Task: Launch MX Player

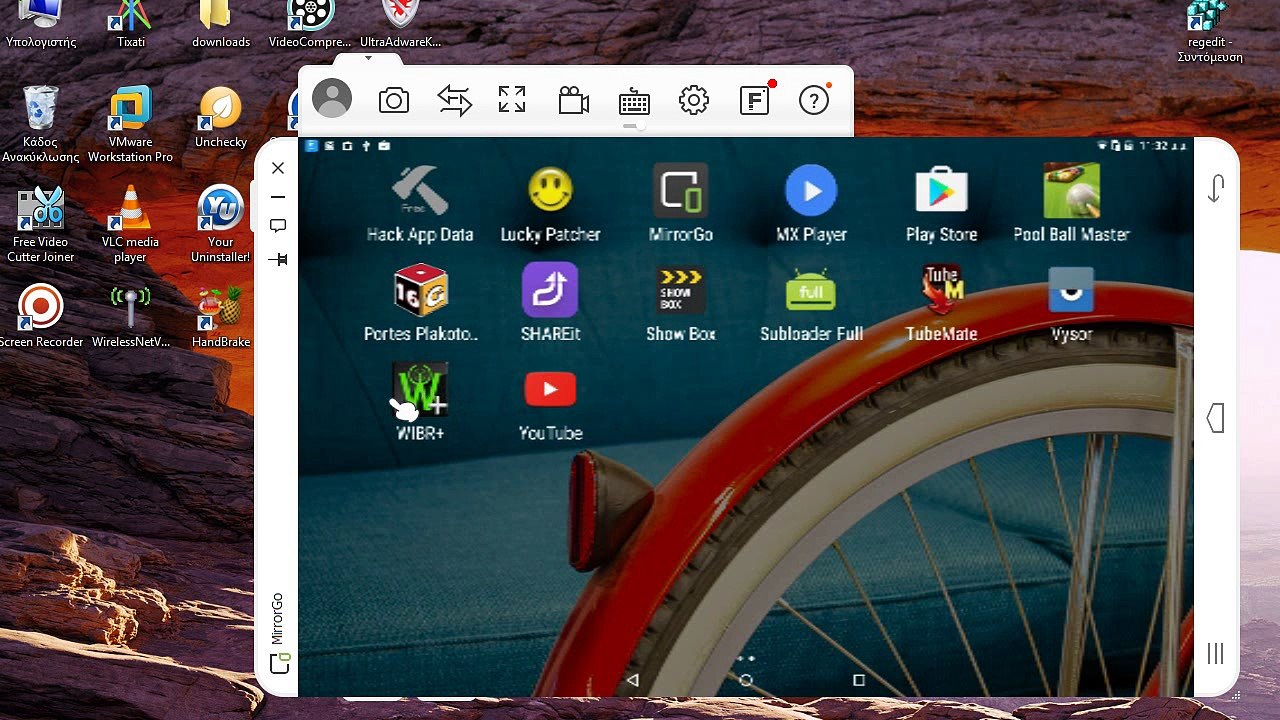Action: point(811,204)
